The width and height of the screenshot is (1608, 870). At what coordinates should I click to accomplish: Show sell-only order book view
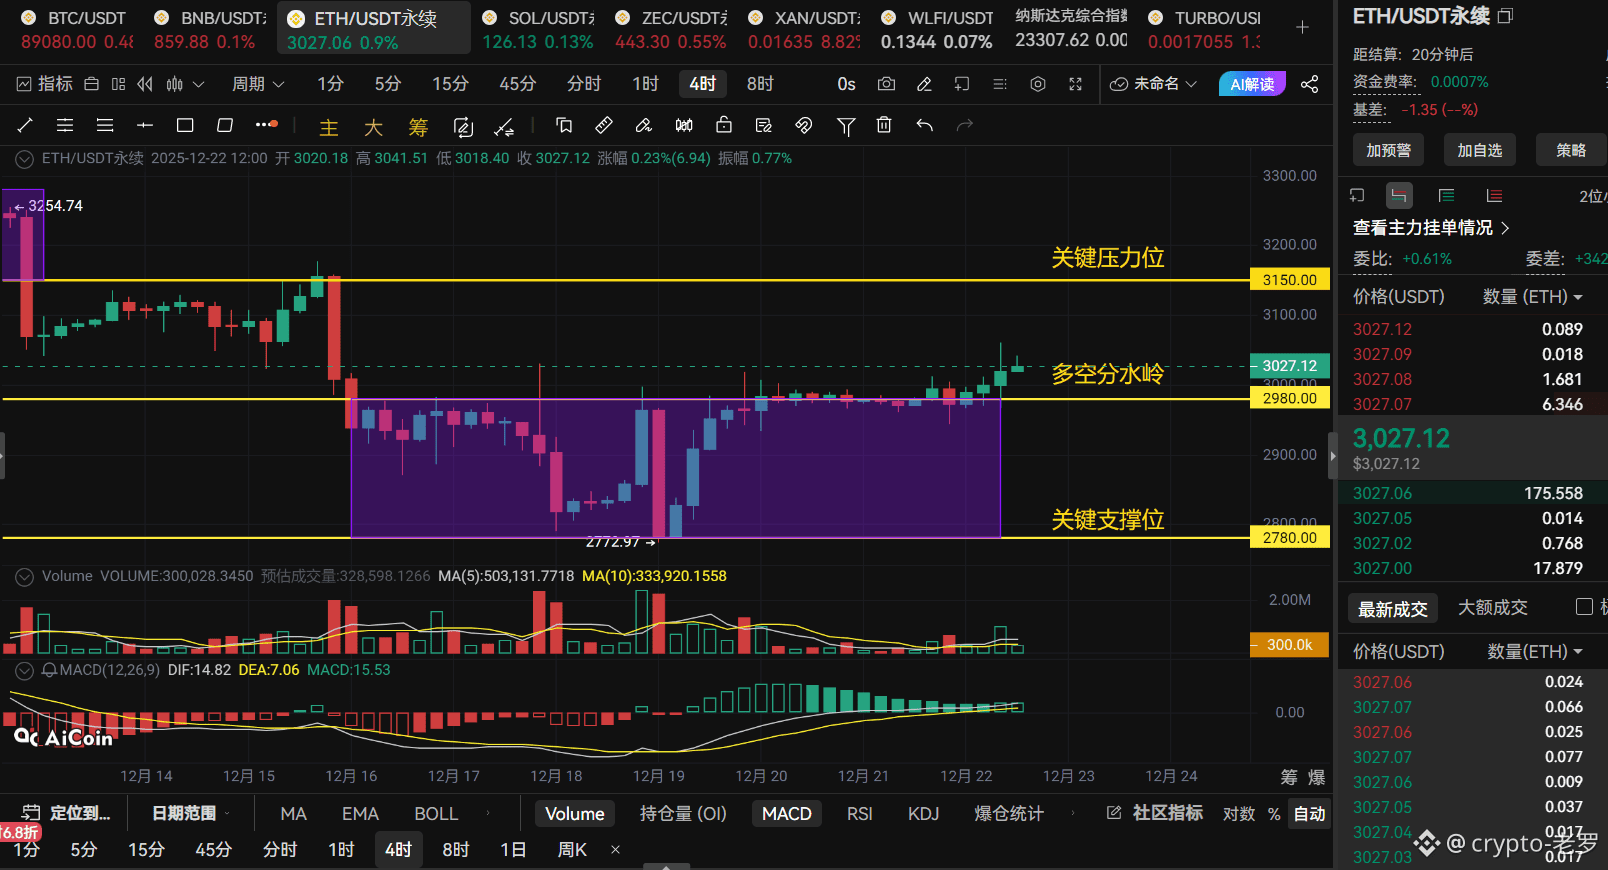tap(1494, 196)
